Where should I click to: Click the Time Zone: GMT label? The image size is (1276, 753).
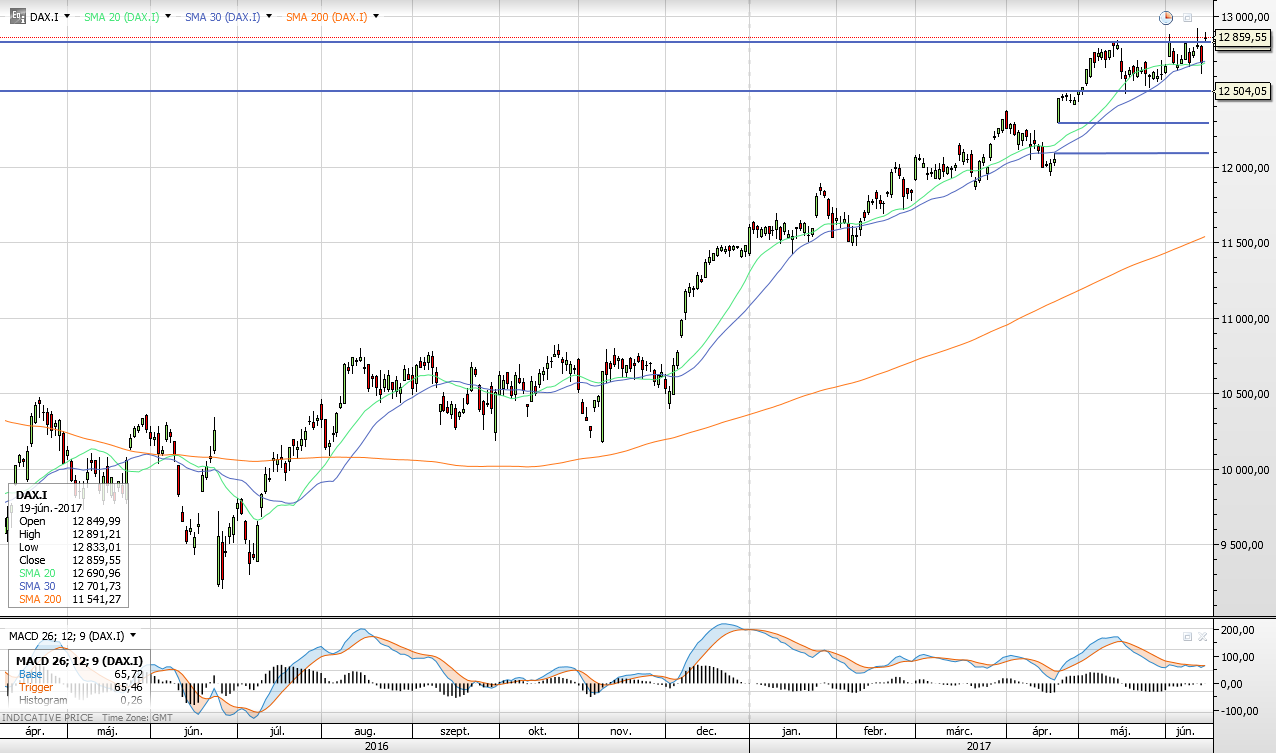137,718
